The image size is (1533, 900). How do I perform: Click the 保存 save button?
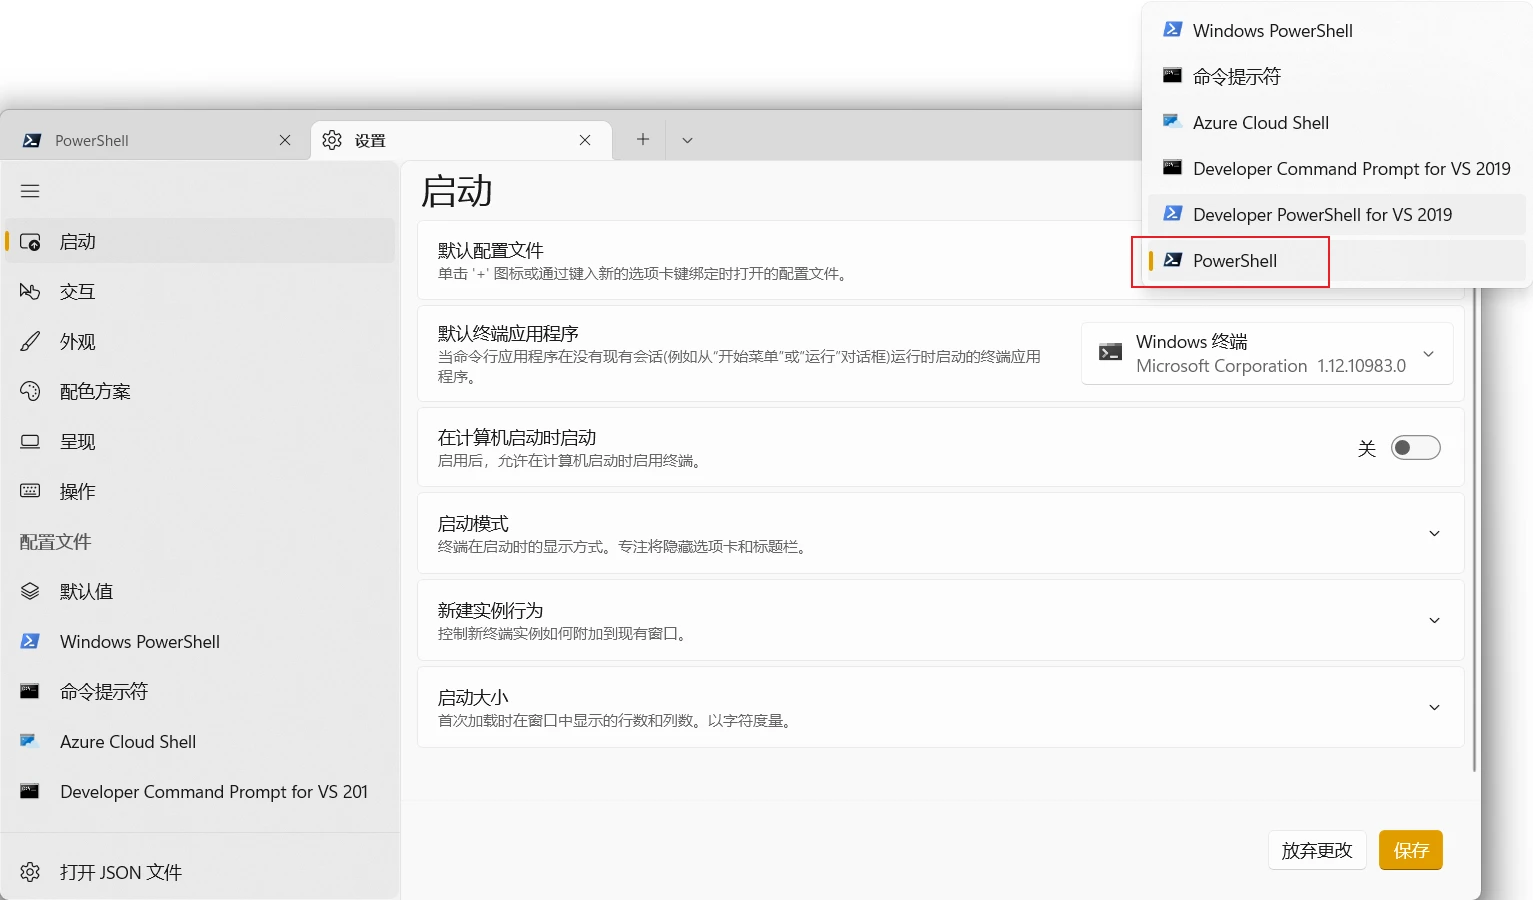(1410, 850)
